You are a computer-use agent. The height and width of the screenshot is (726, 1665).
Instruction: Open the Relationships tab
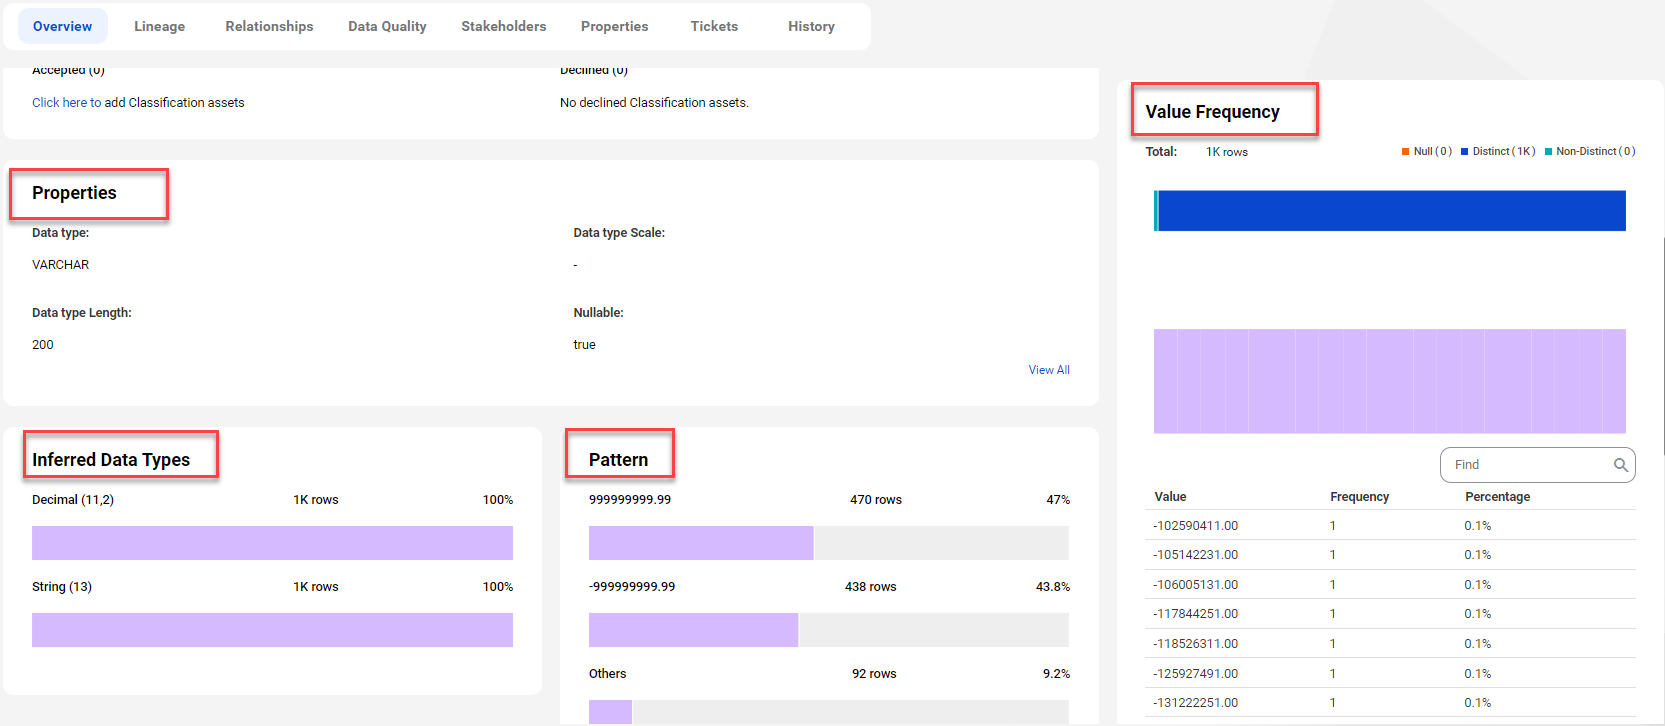pyautogui.click(x=269, y=26)
